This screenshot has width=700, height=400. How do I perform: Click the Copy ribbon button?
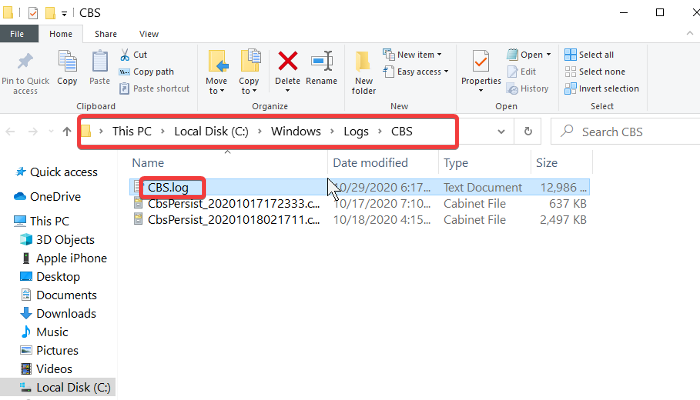point(67,68)
